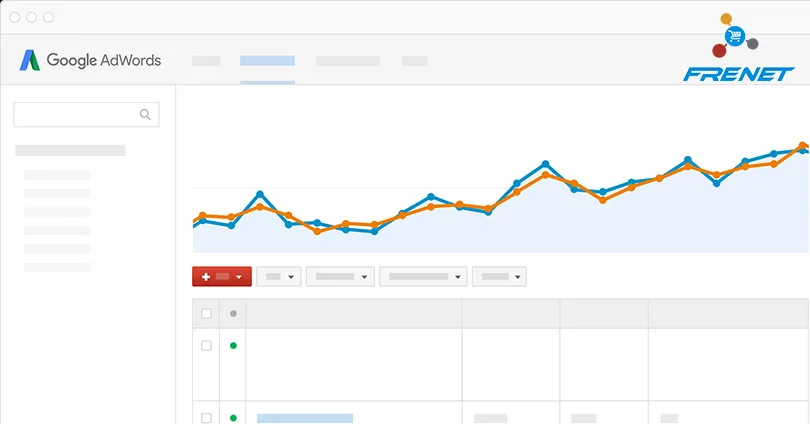Screen dimensions: 810x424
Task: Click the green status dot in first row
Action: pyautogui.click(x=233, y=346)
